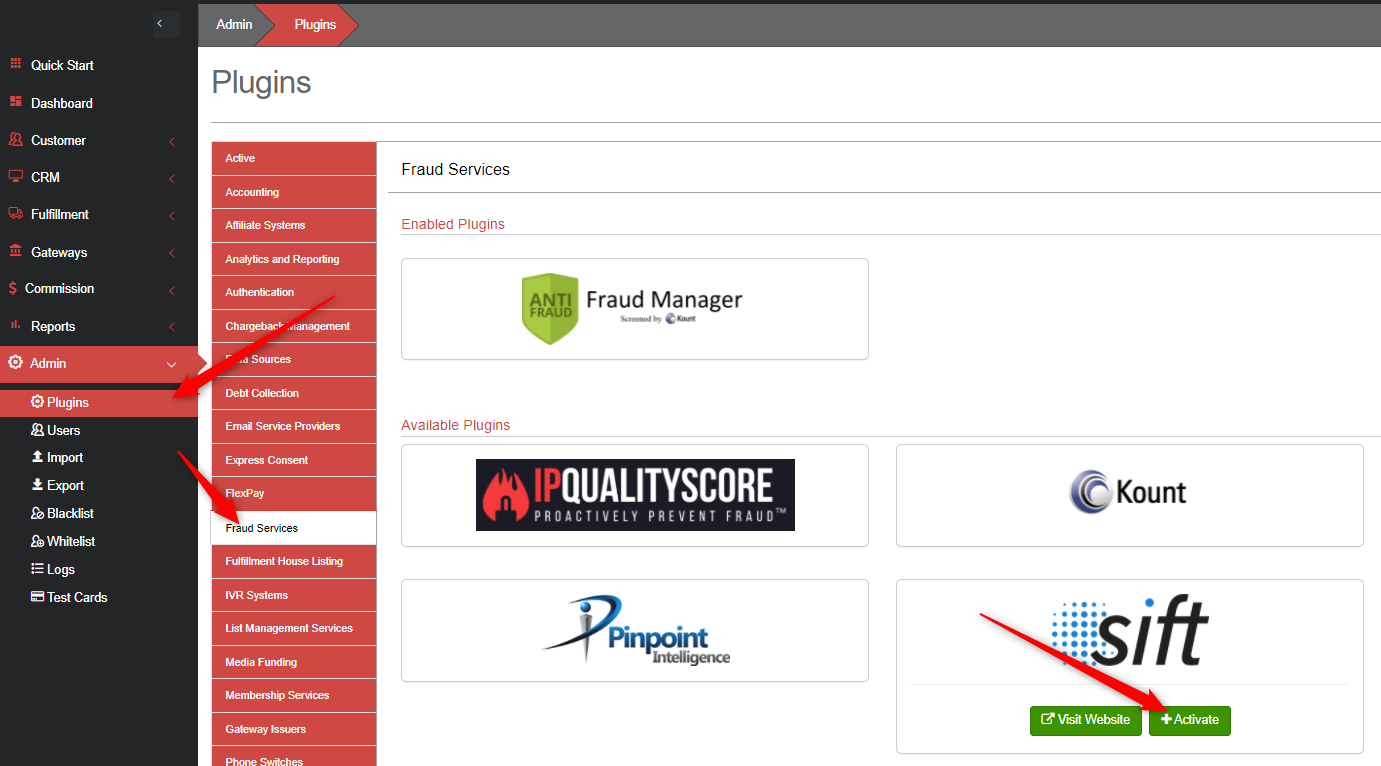Viewport: 1381px width, 766px height.
Task: Open the Kount plugin card
Action: click(1129, 495)
